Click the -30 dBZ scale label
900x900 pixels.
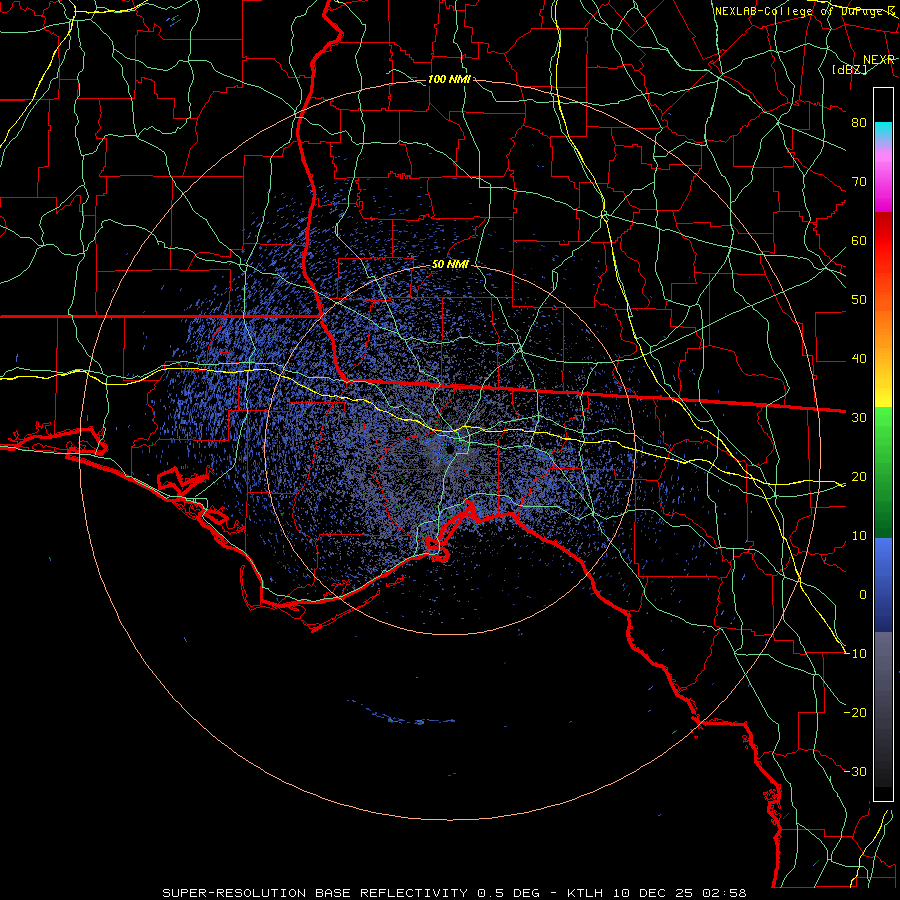855,771
